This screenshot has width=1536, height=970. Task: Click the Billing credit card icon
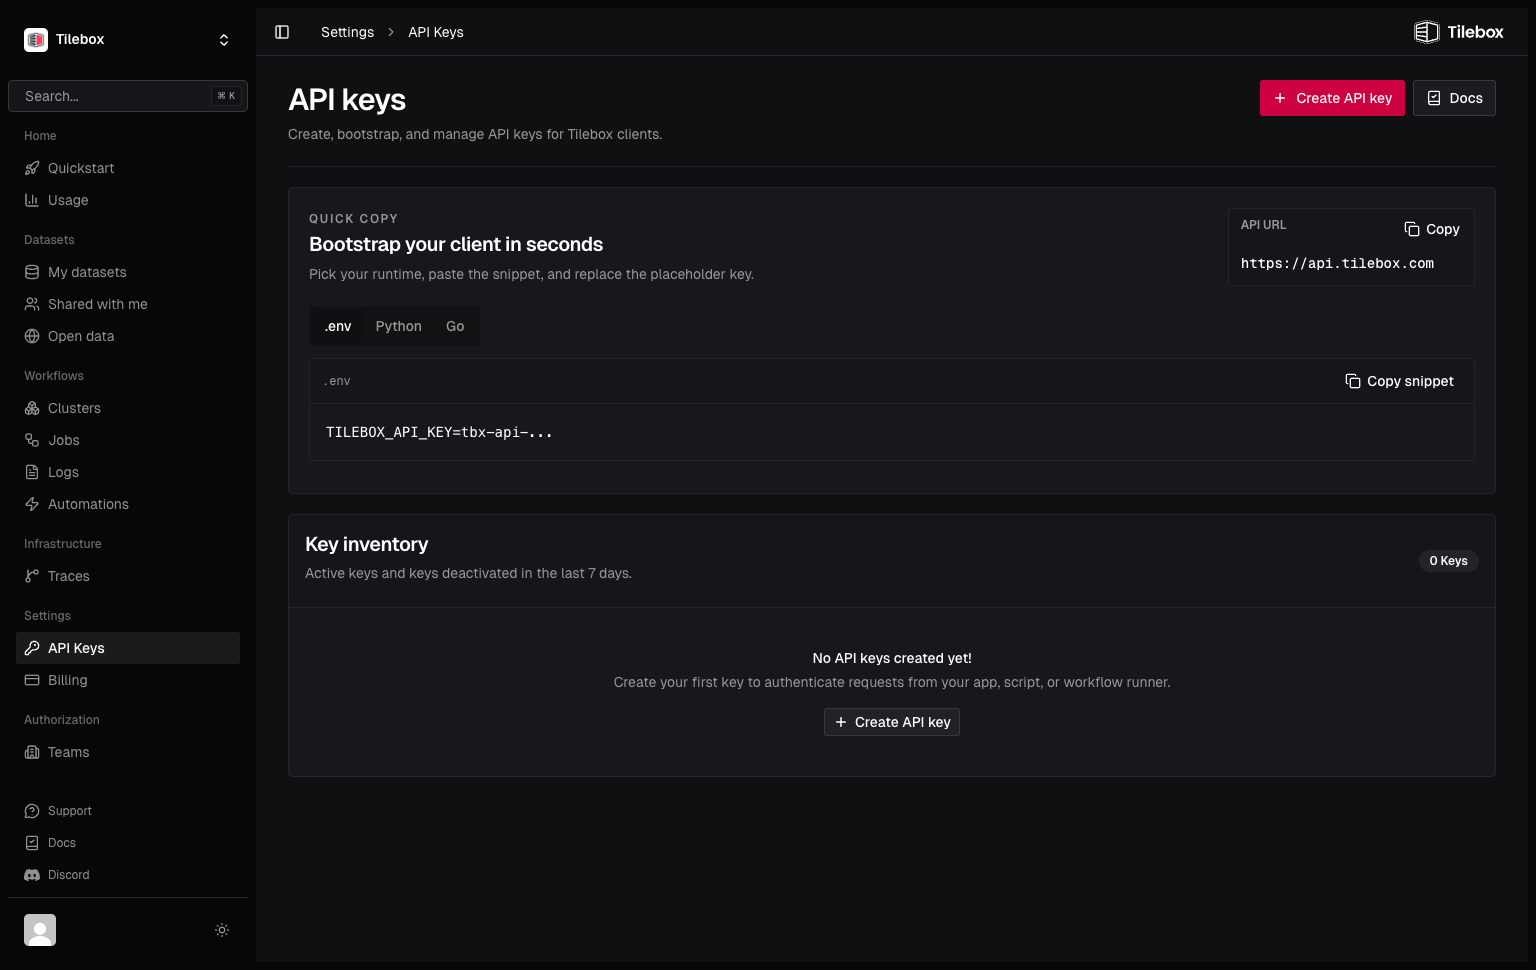(x=32, y=680)
